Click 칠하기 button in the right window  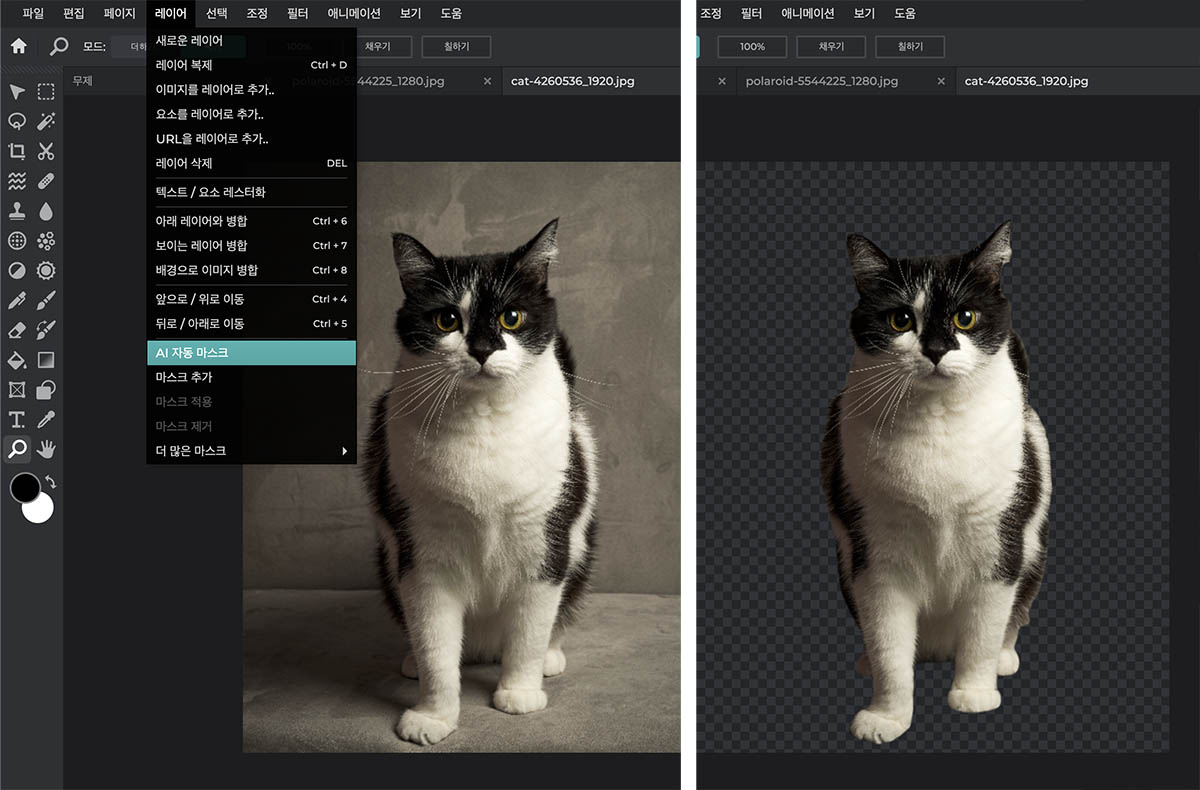click(x=910, y=46)
